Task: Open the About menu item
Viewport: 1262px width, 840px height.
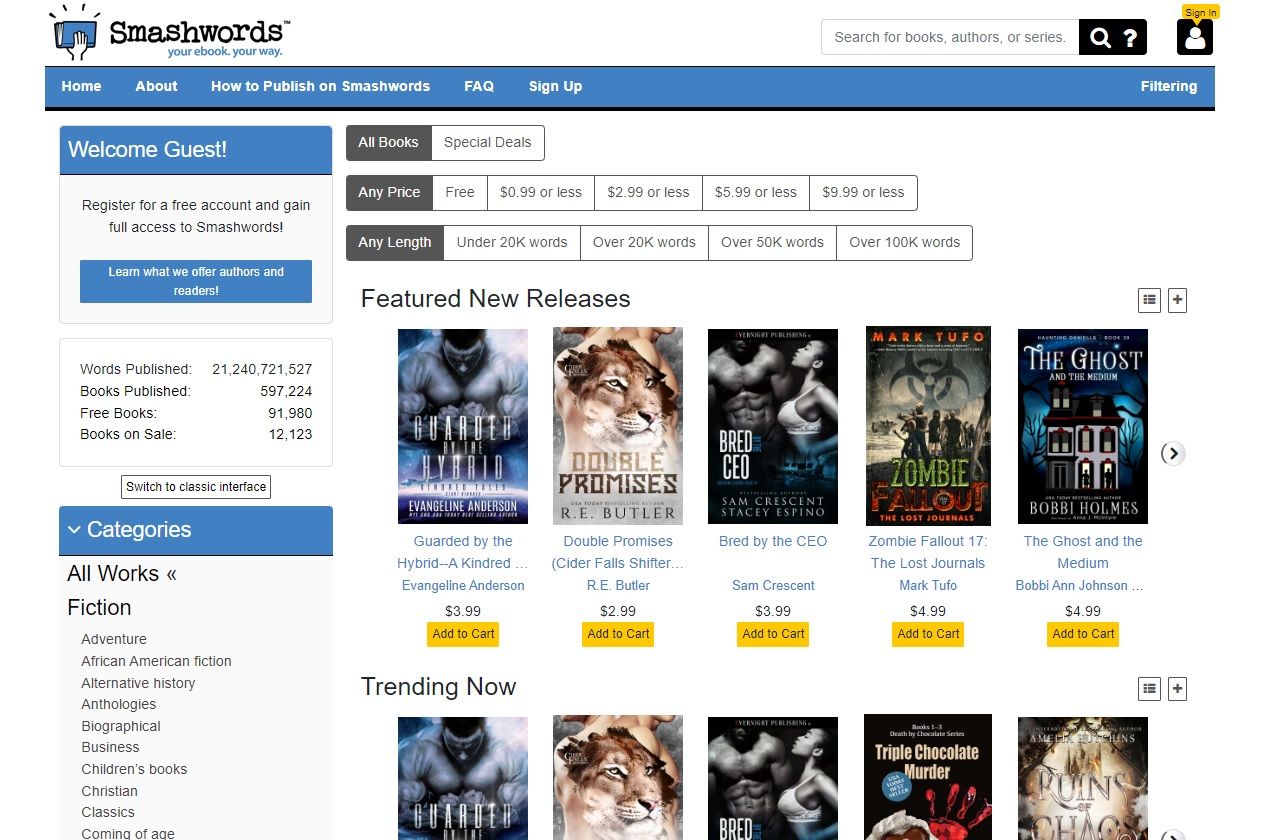Action: tap(156, 86)
